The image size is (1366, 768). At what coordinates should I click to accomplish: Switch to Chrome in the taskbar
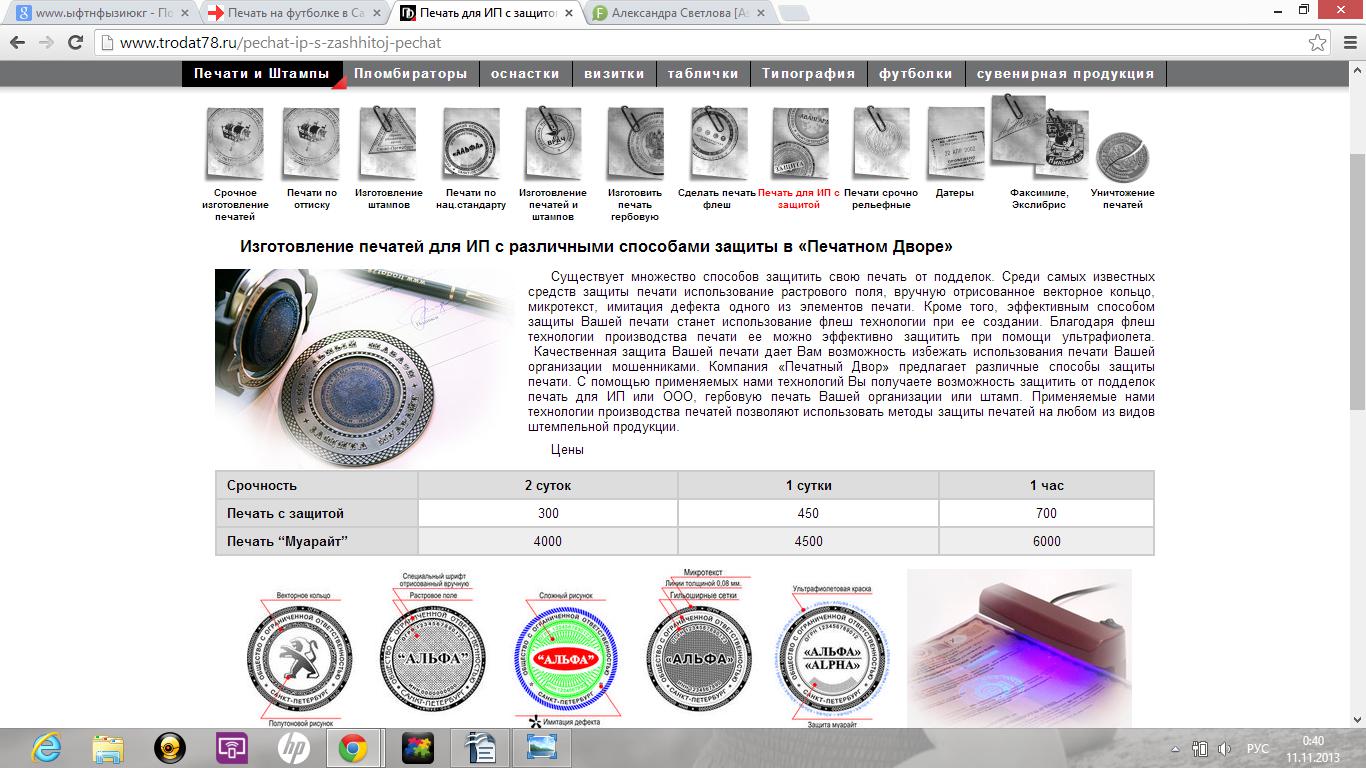pyautogui.click(x=354, y=748)
